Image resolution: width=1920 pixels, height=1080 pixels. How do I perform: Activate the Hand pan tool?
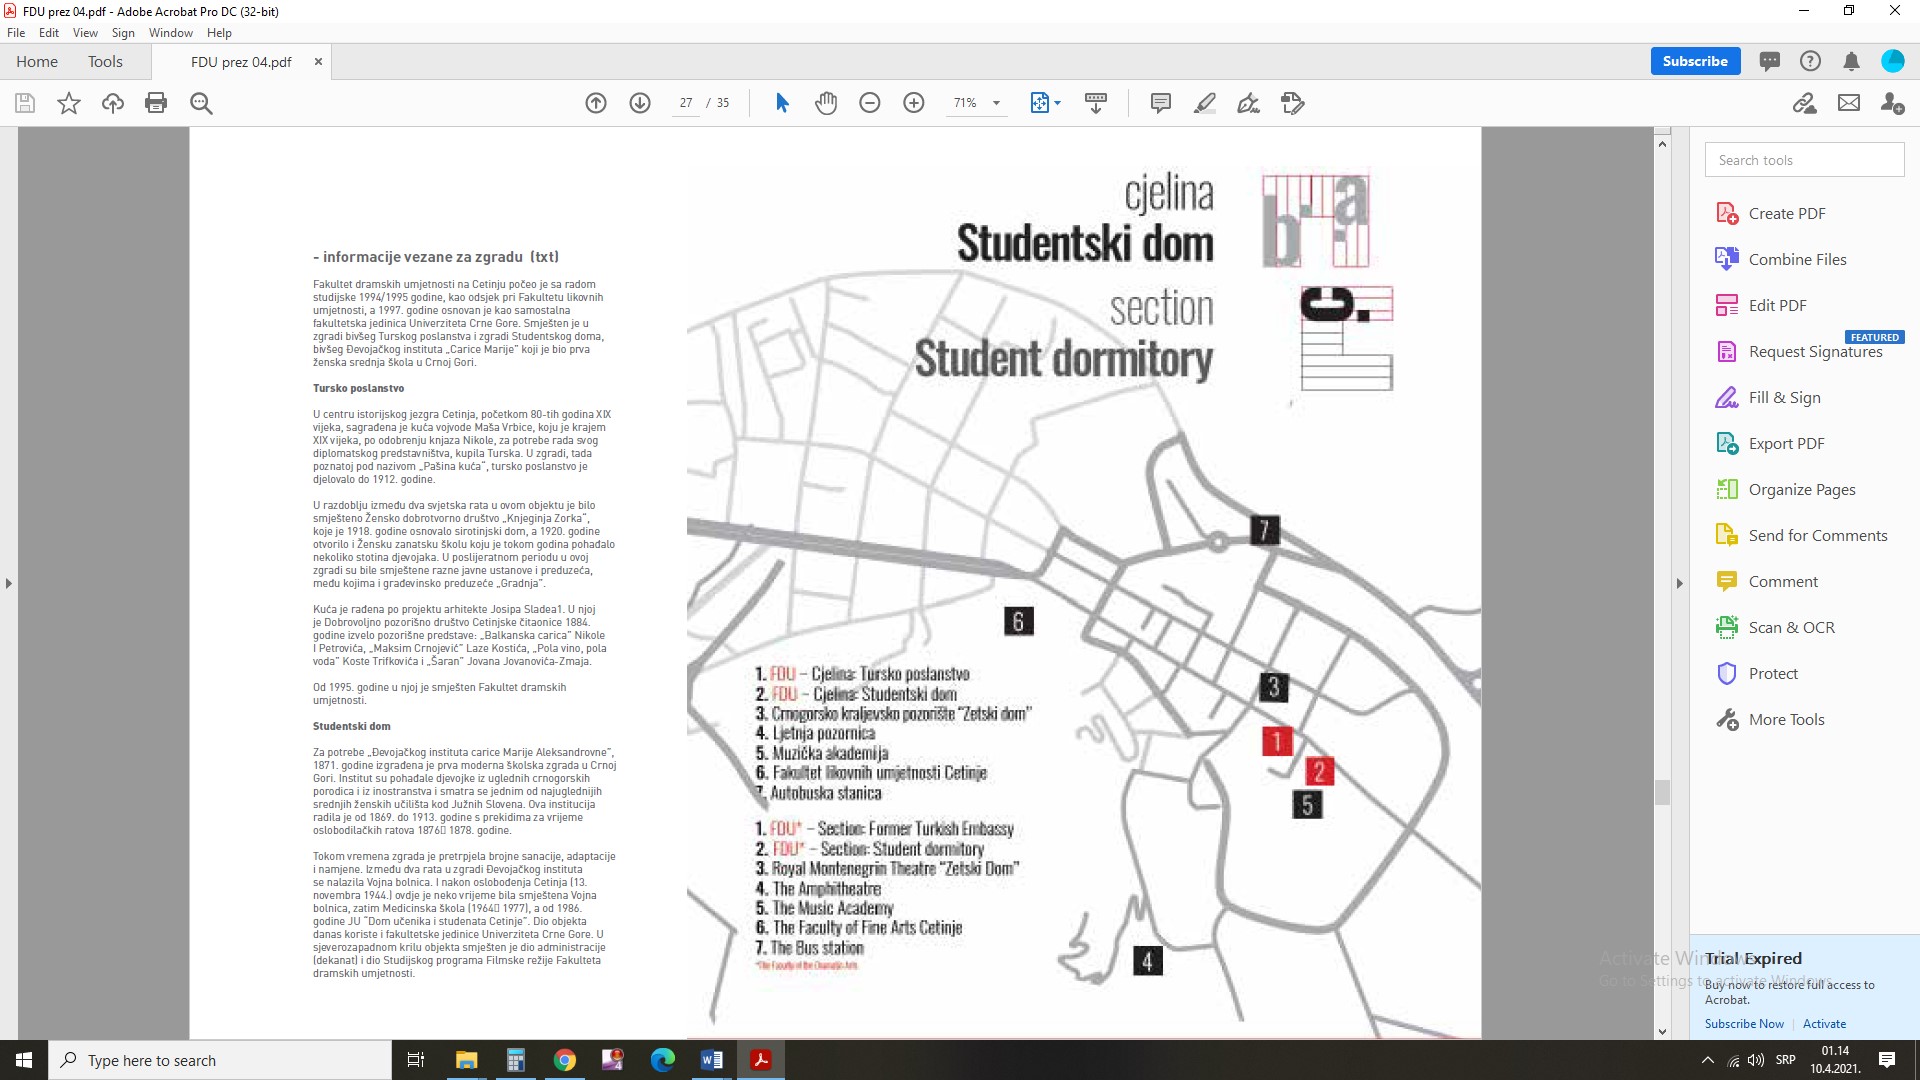[826, 103]
